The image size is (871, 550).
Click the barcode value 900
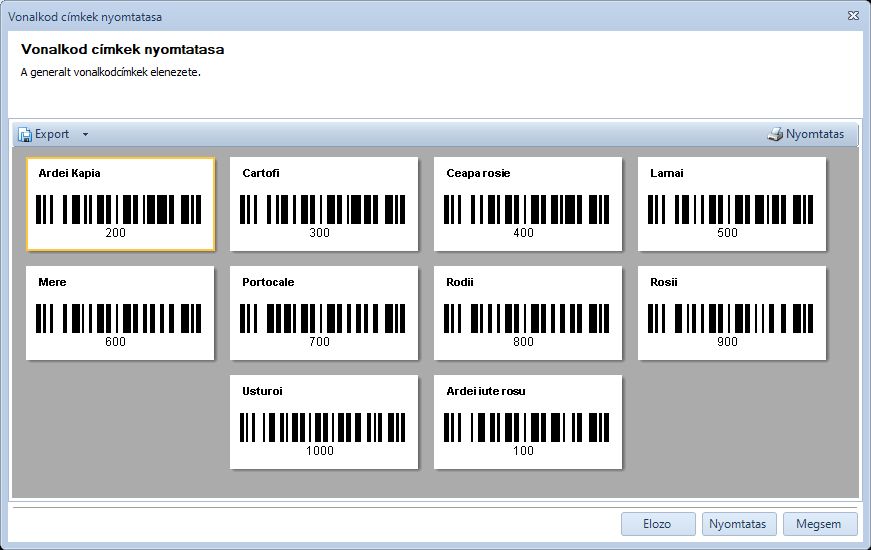[x=727, y=342]
